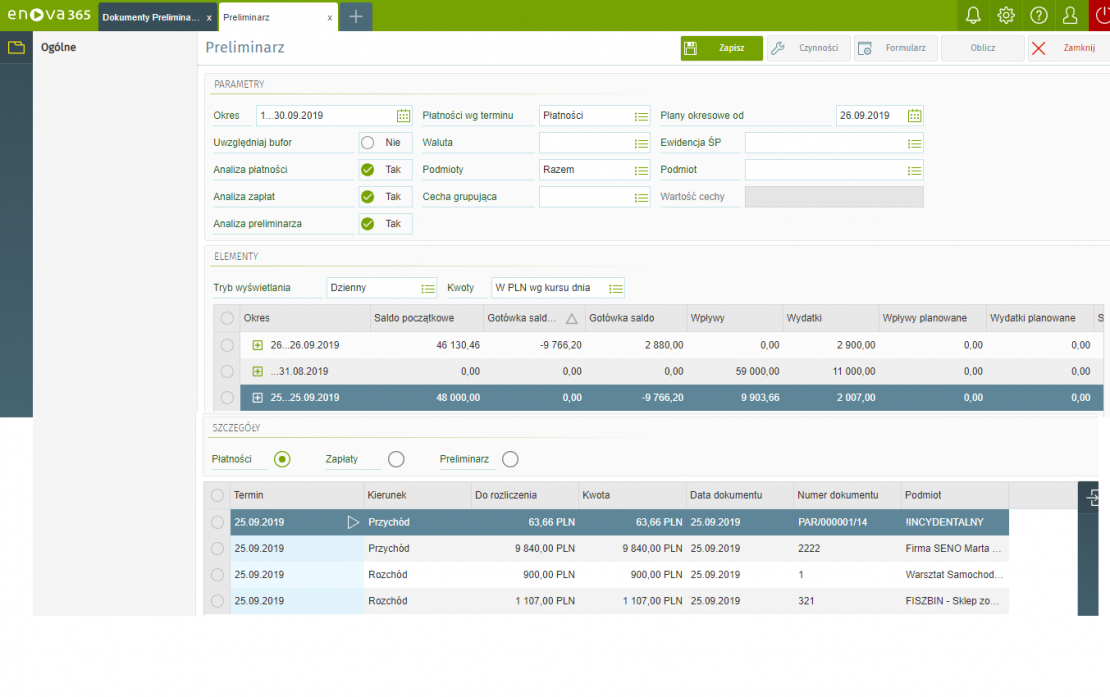Select the Zapłaty radio button
The width and height of the screenshot is (1110, 697).
(396, 459)
